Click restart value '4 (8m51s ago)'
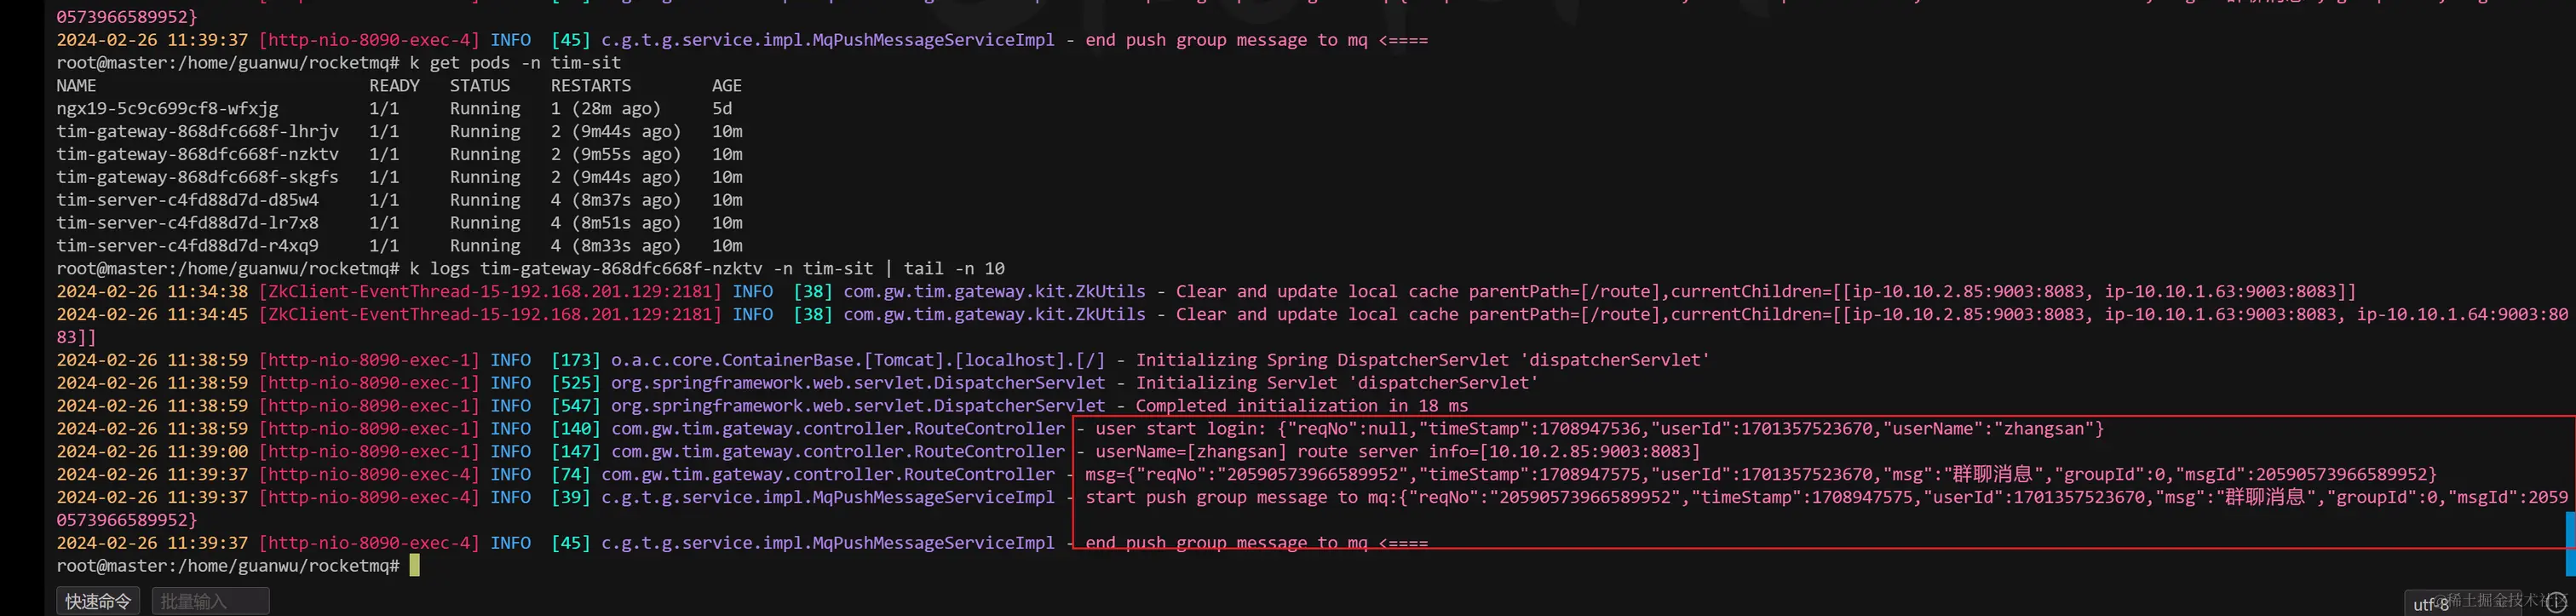Screen dimensions: 2576x616 tap(616, 223)
